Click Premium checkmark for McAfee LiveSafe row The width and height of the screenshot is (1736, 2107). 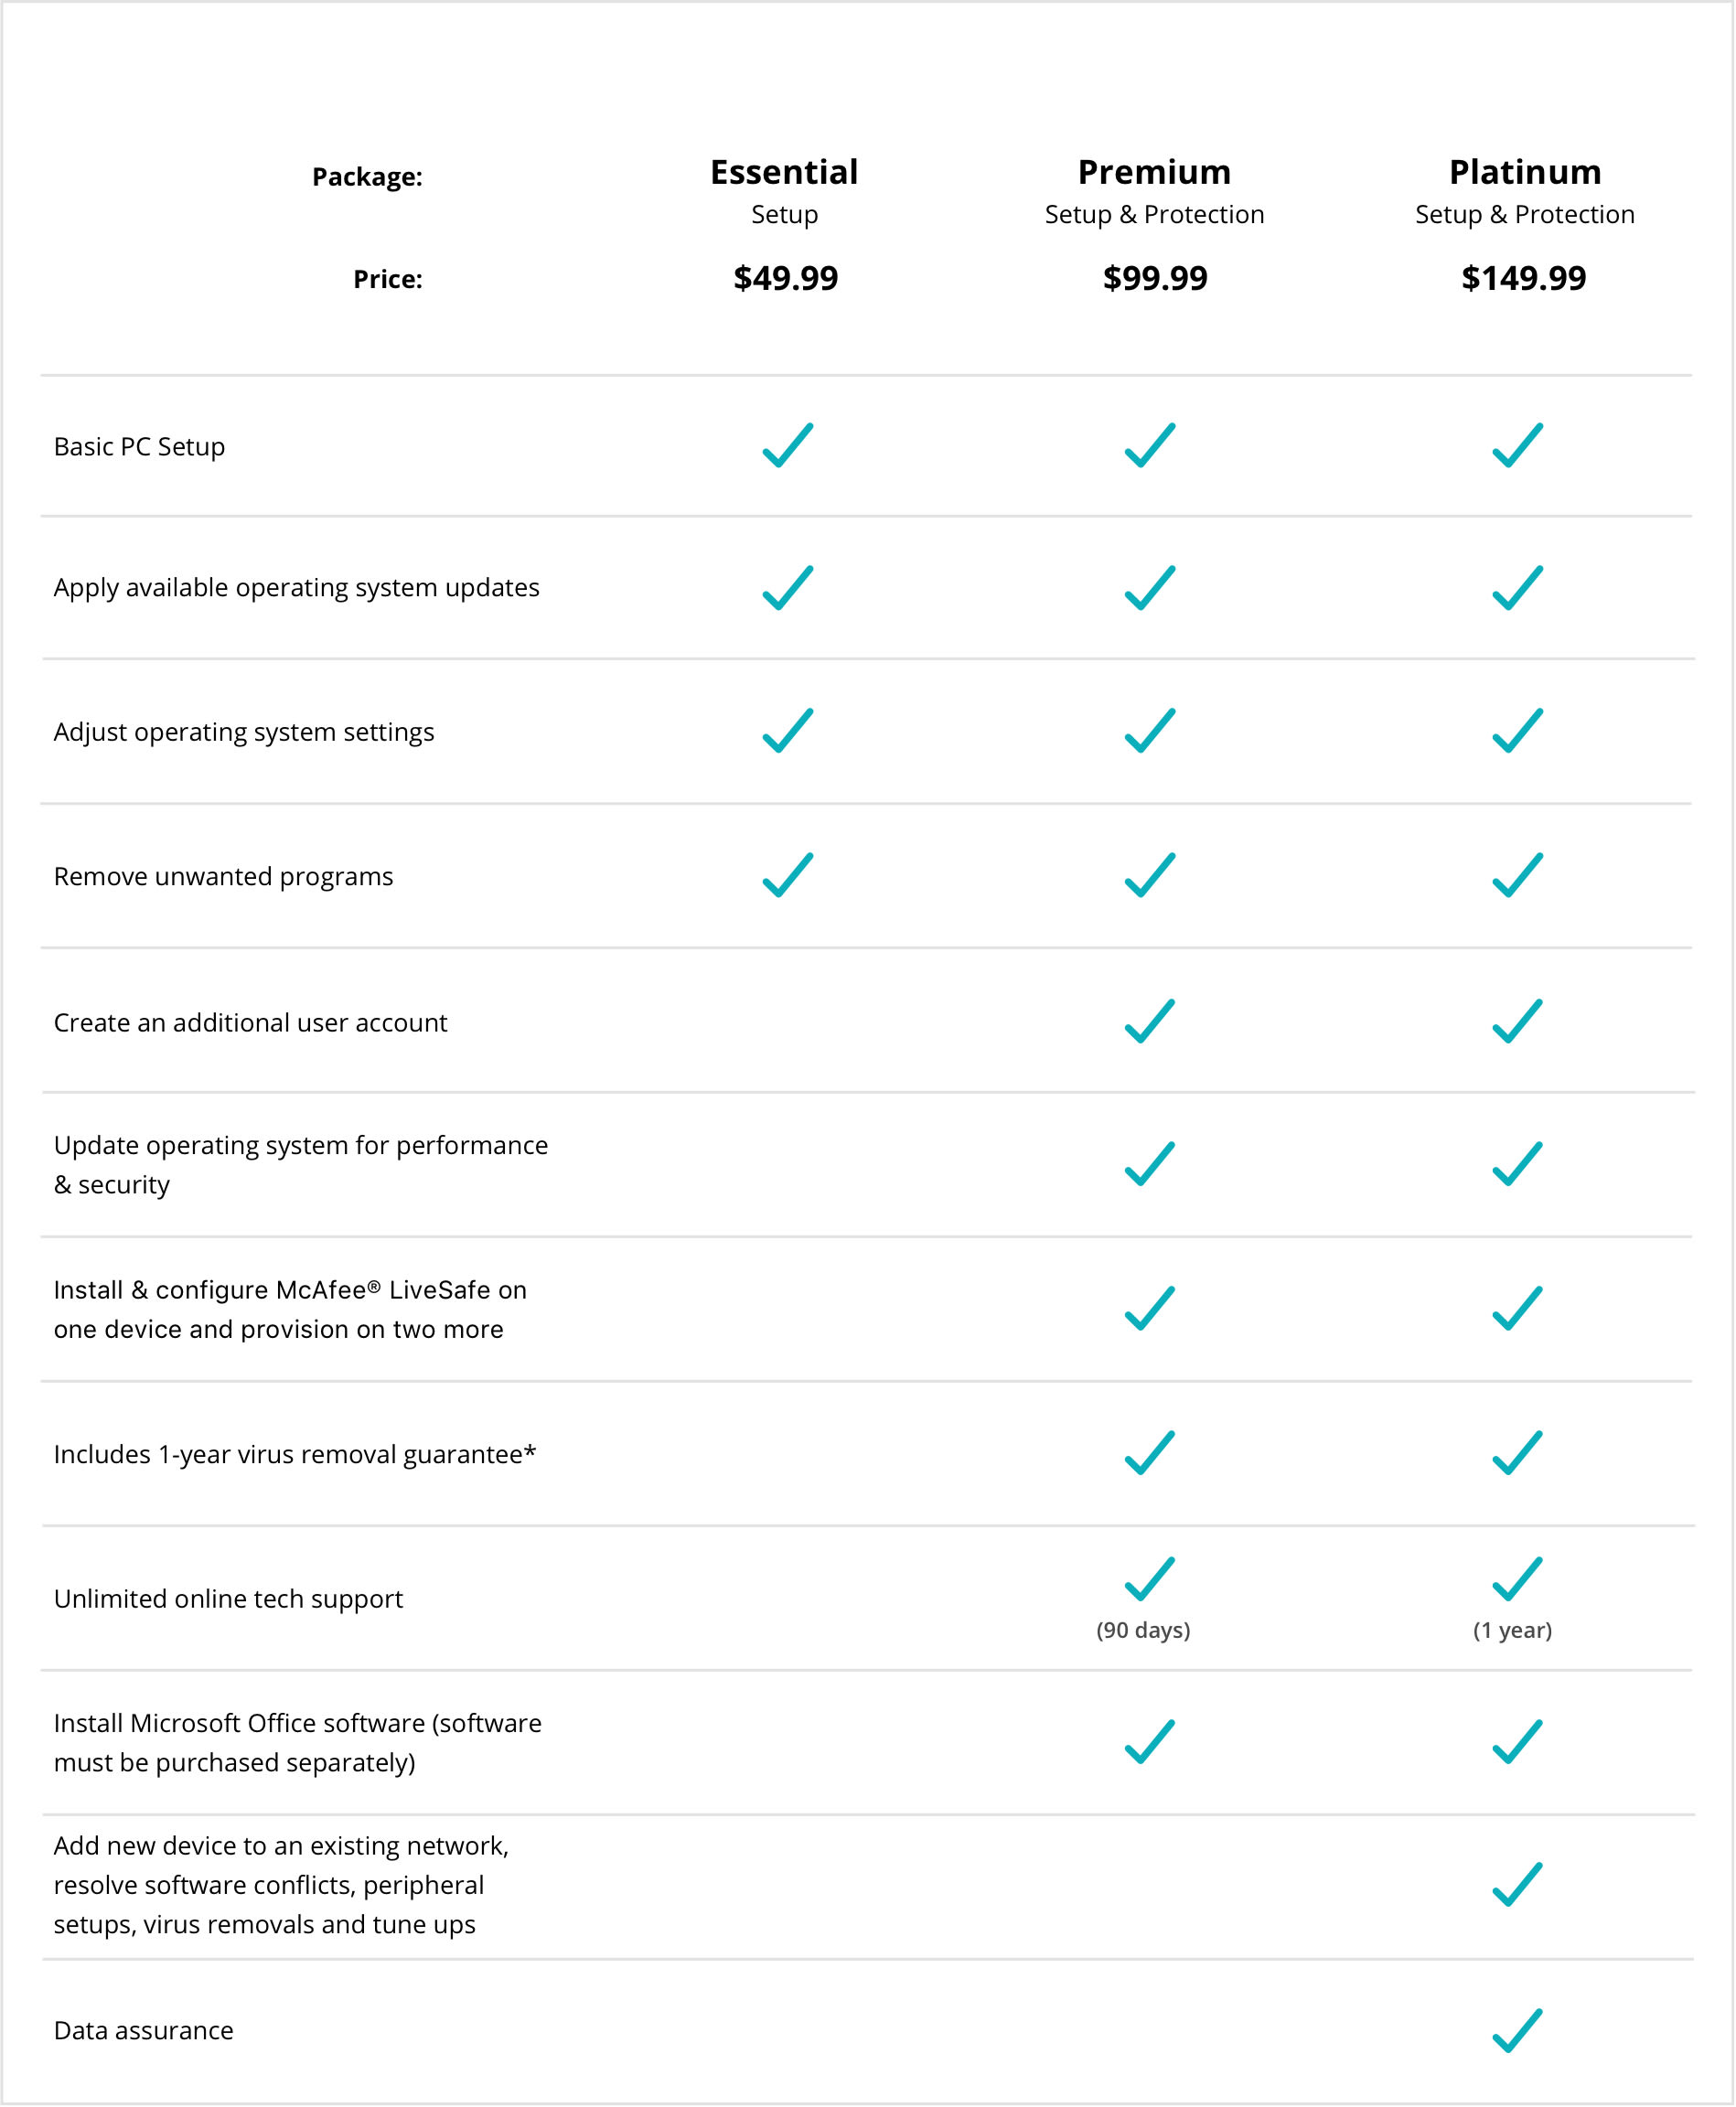click(1150, 1308)
